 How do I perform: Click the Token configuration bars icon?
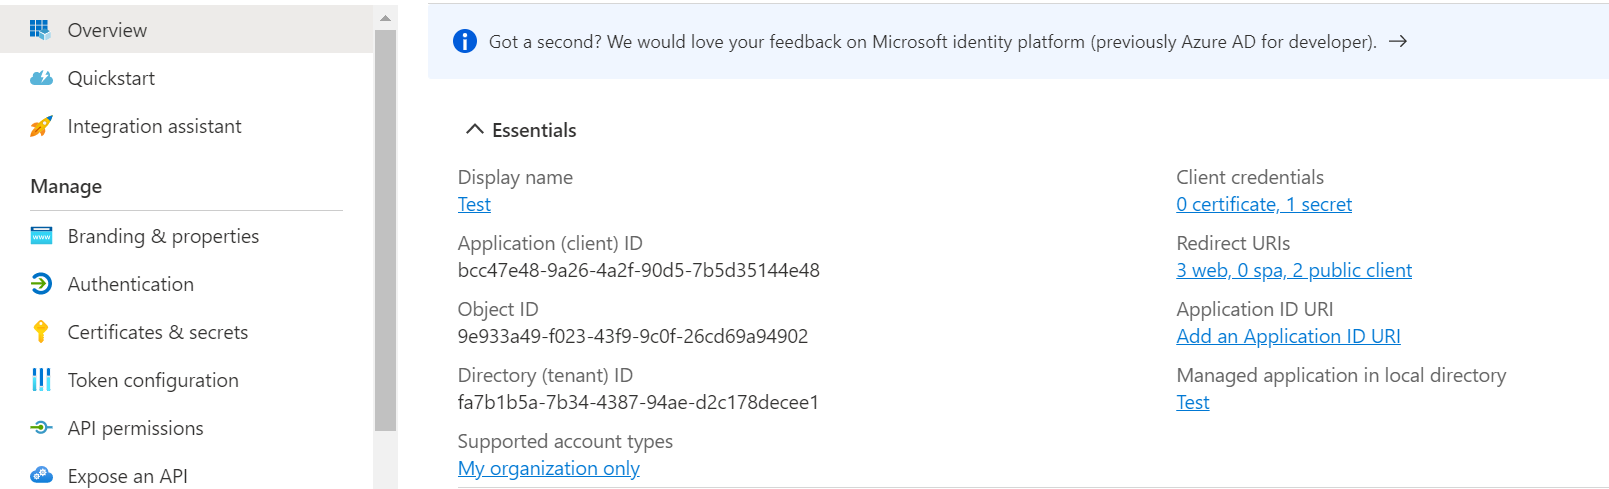click(x=41, y=380)
